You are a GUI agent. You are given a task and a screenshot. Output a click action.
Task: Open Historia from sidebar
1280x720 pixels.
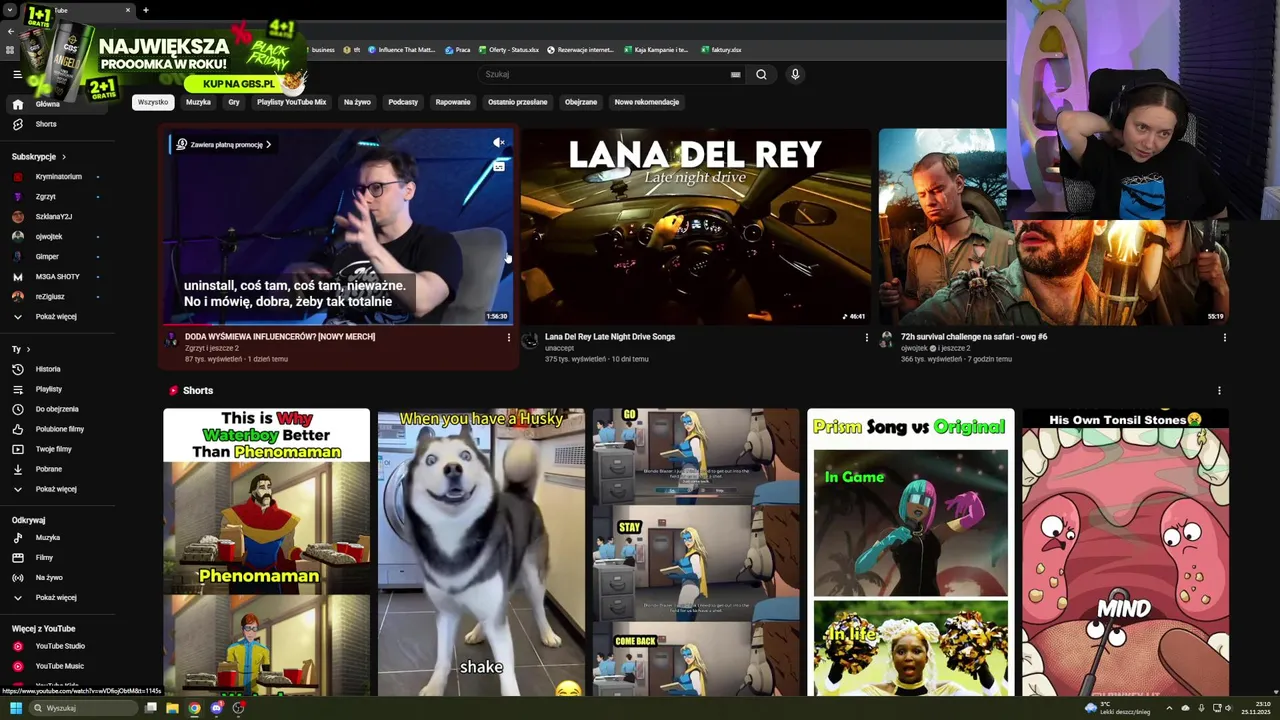coord(56,369)
